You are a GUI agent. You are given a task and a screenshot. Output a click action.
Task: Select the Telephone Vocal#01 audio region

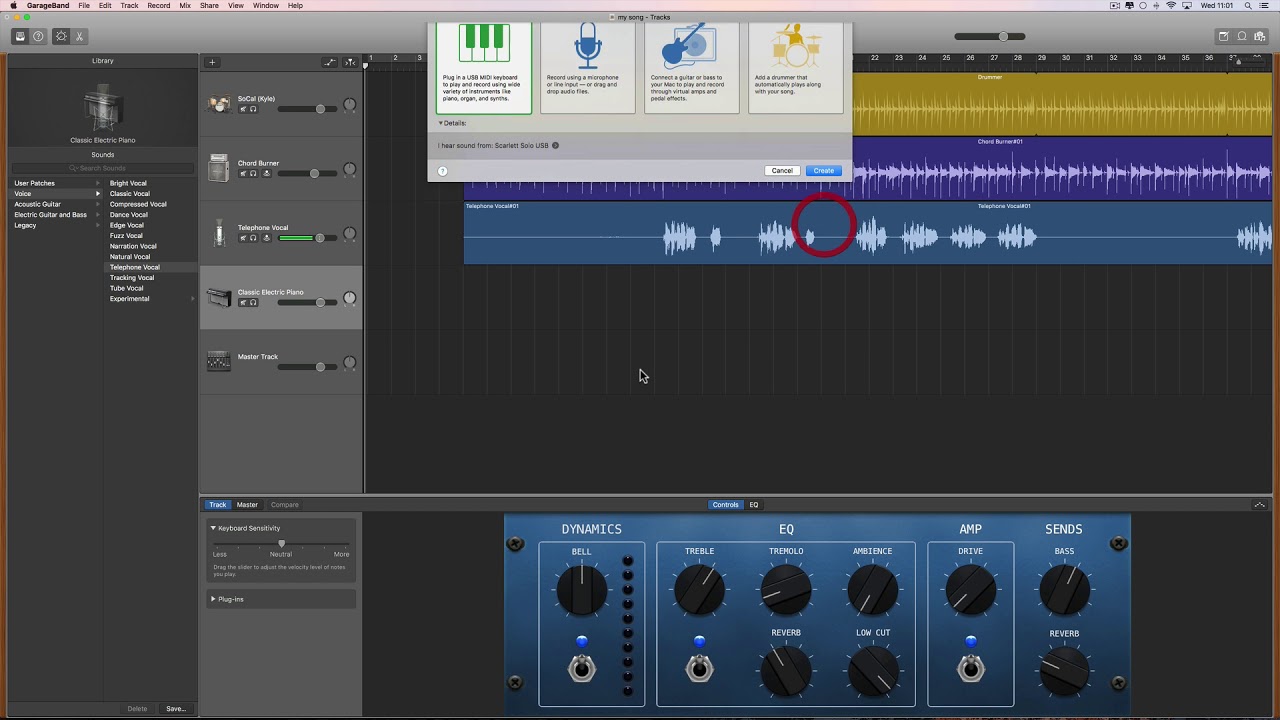click(868, 233)
